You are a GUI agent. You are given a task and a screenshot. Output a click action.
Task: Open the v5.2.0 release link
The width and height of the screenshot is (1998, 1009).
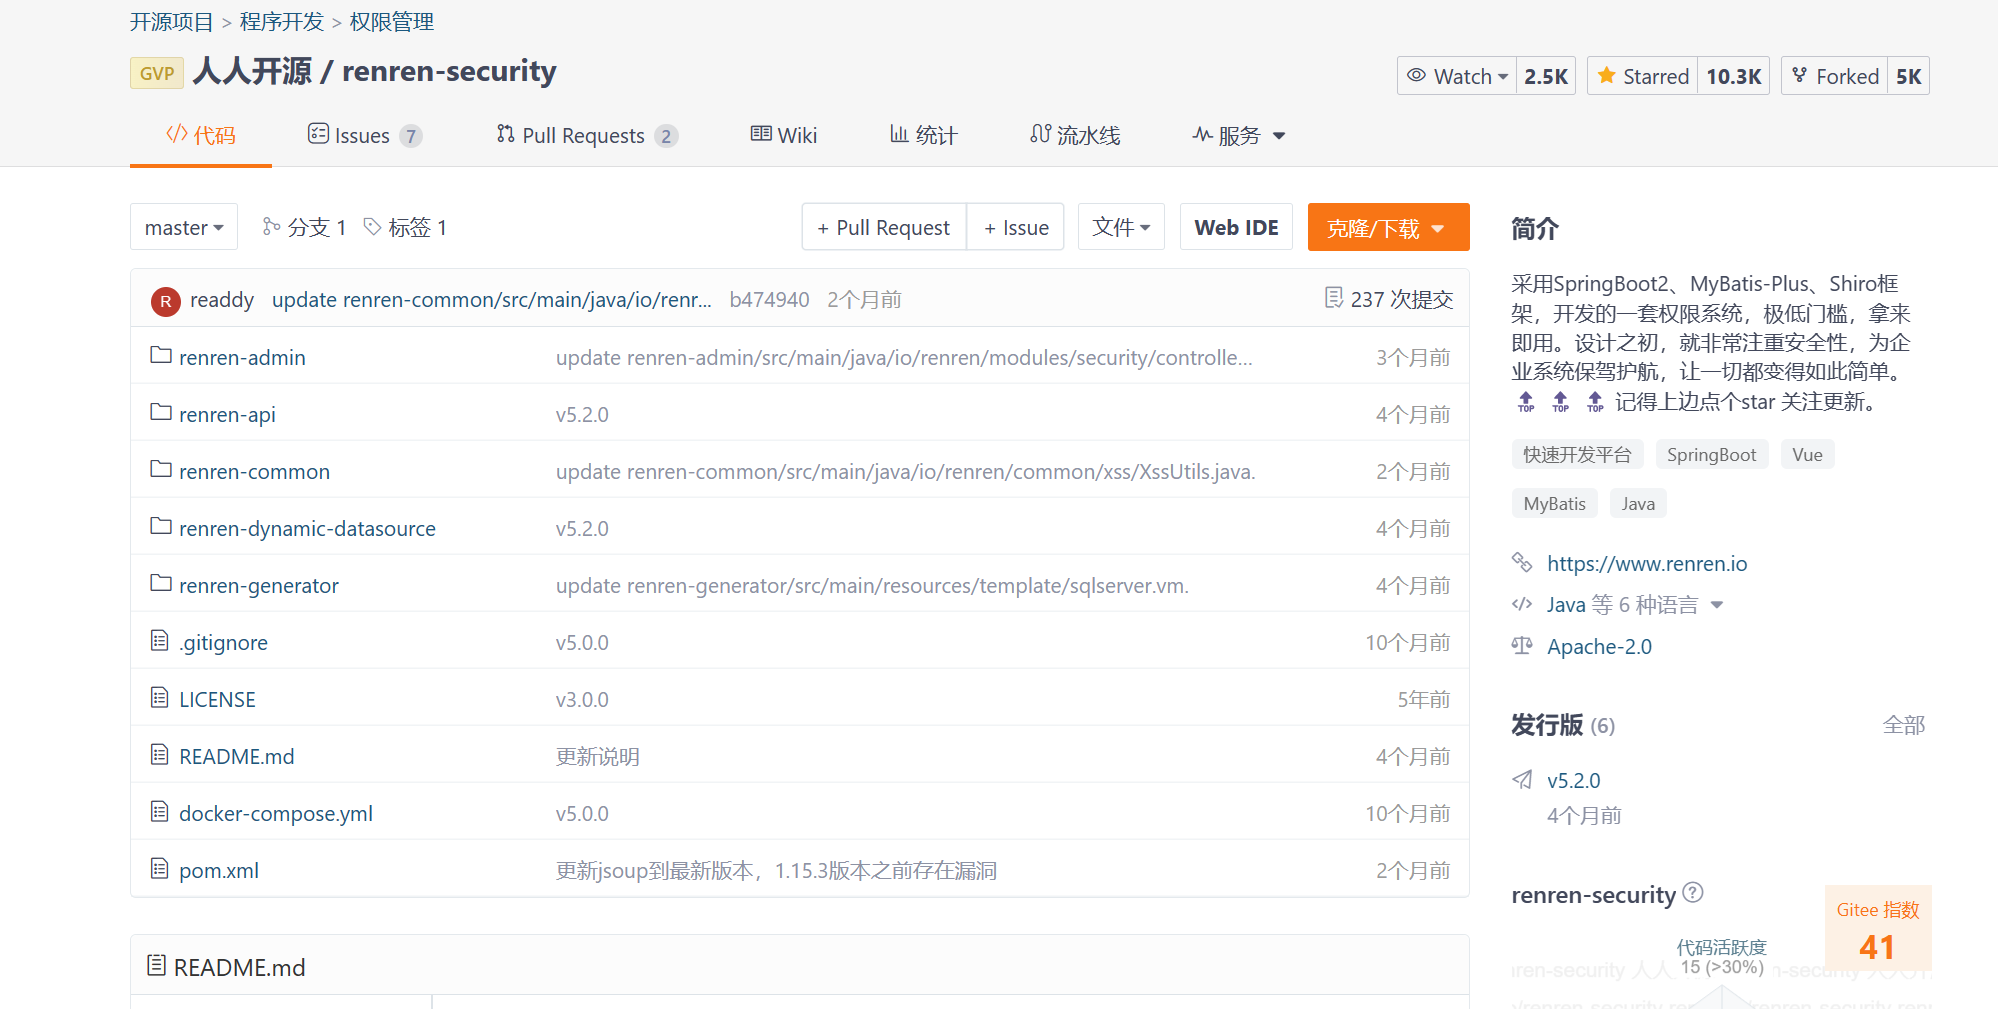(x=1574, y=780)
